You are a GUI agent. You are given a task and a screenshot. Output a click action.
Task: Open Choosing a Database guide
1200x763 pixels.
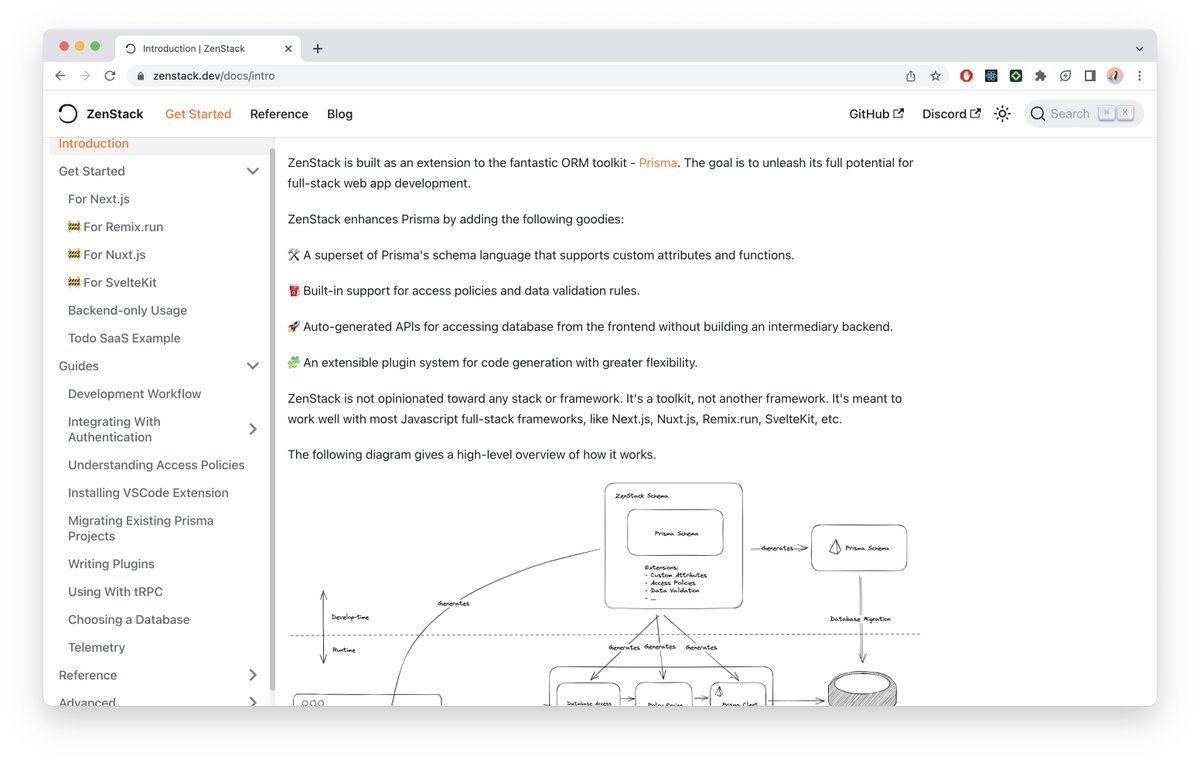click(x=129, y=620)
